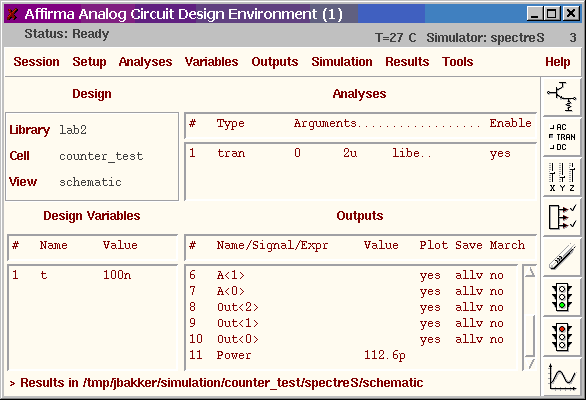Click the Status: Ready text

point(67,34)
